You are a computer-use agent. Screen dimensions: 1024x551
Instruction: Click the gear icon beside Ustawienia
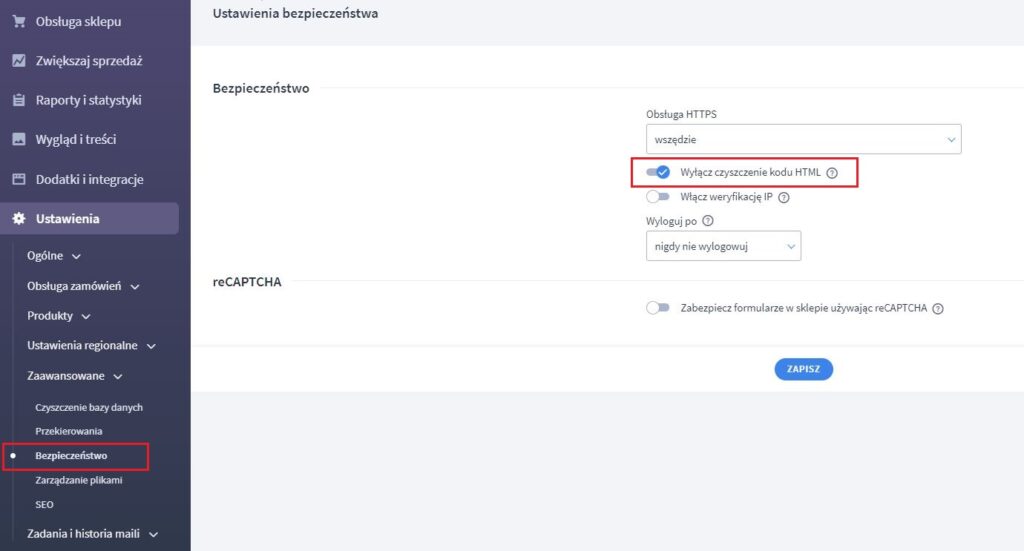click(18, 219)
